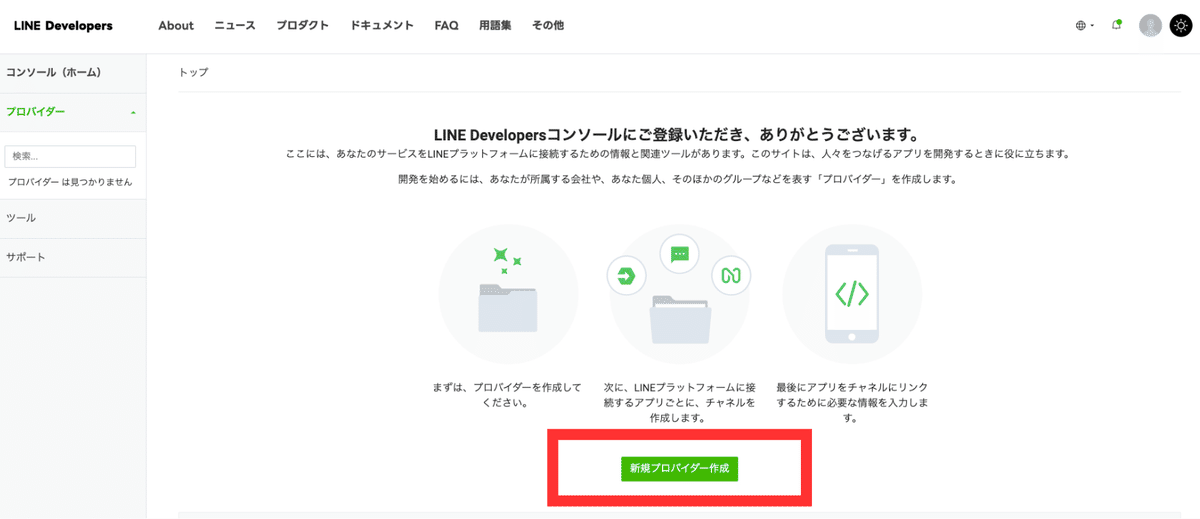
Task: Go to LINE Developers home logo
Action: 63,26
